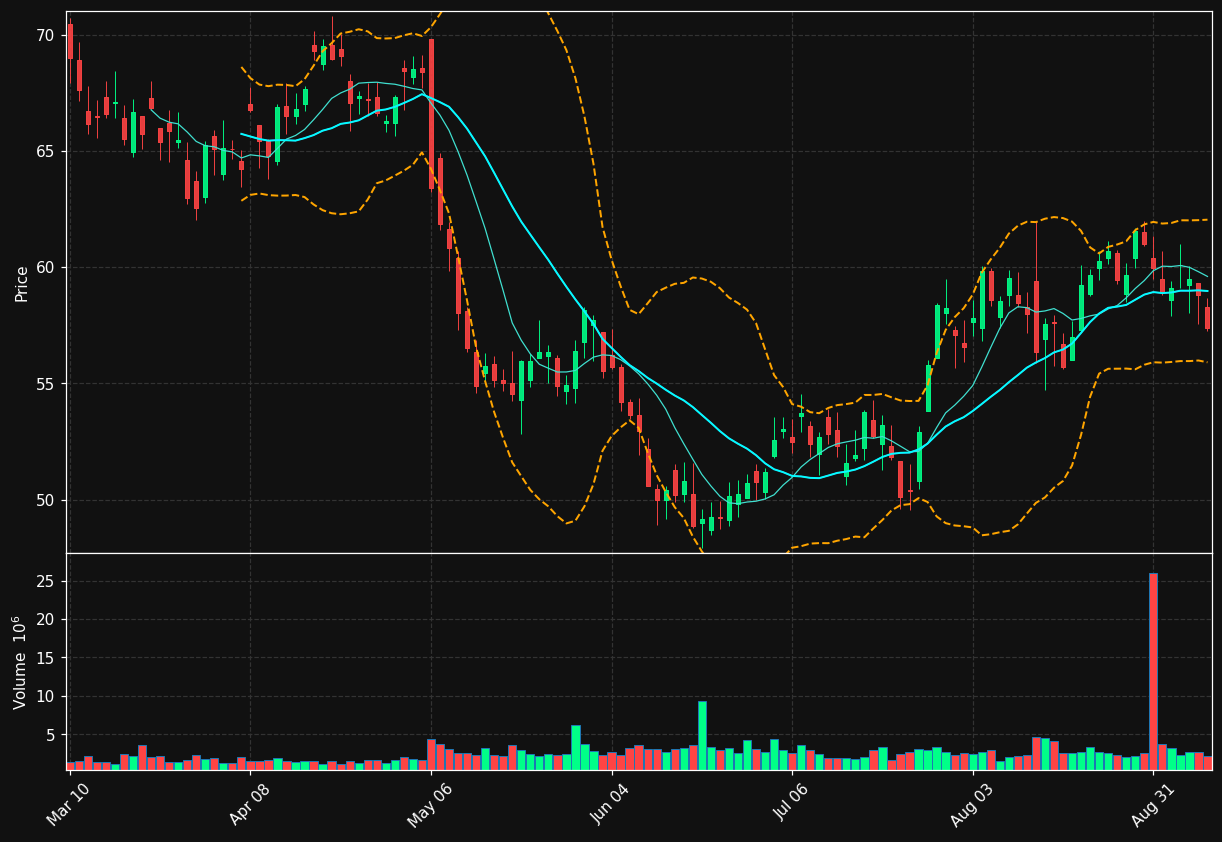Click the Aug 03 date label

[x=972, y=805]
